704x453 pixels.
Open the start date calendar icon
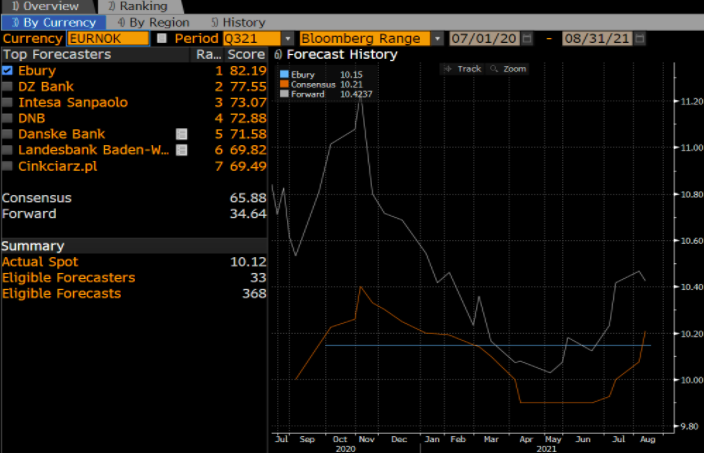pyautogui.click(x=527, y=39)
